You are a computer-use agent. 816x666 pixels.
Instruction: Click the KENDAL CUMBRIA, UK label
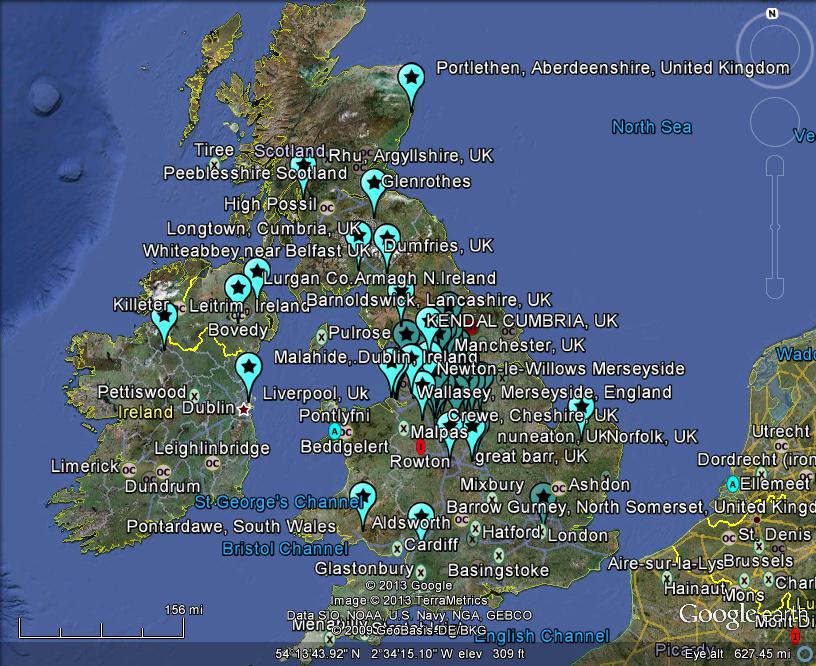pos(522,321)
